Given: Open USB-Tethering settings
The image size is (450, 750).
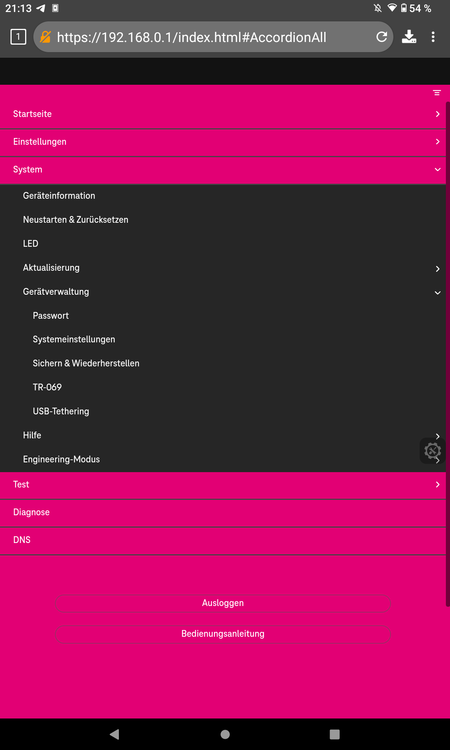Looking at the screenshot, I should tap(61, 411).
